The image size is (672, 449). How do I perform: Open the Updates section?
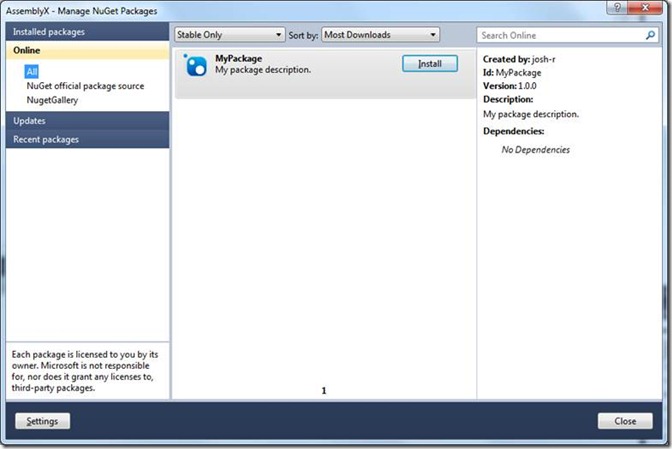click(x=87, y=121)
